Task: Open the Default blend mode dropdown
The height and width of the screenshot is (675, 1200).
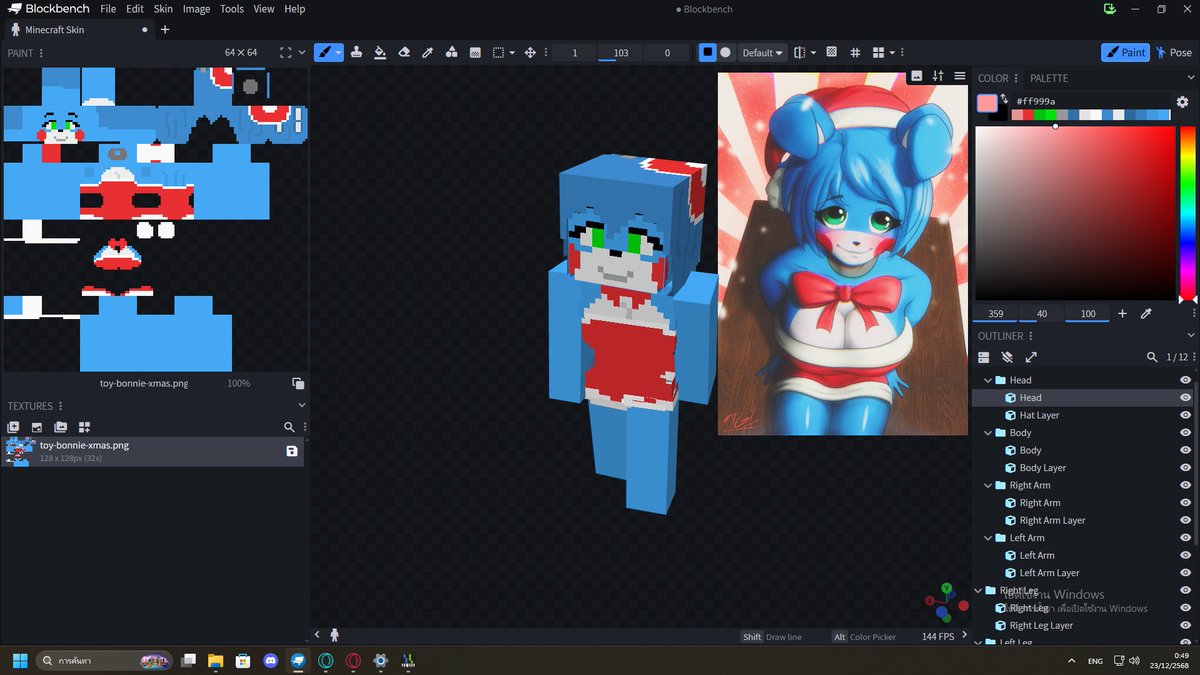Action: point(762,53)
